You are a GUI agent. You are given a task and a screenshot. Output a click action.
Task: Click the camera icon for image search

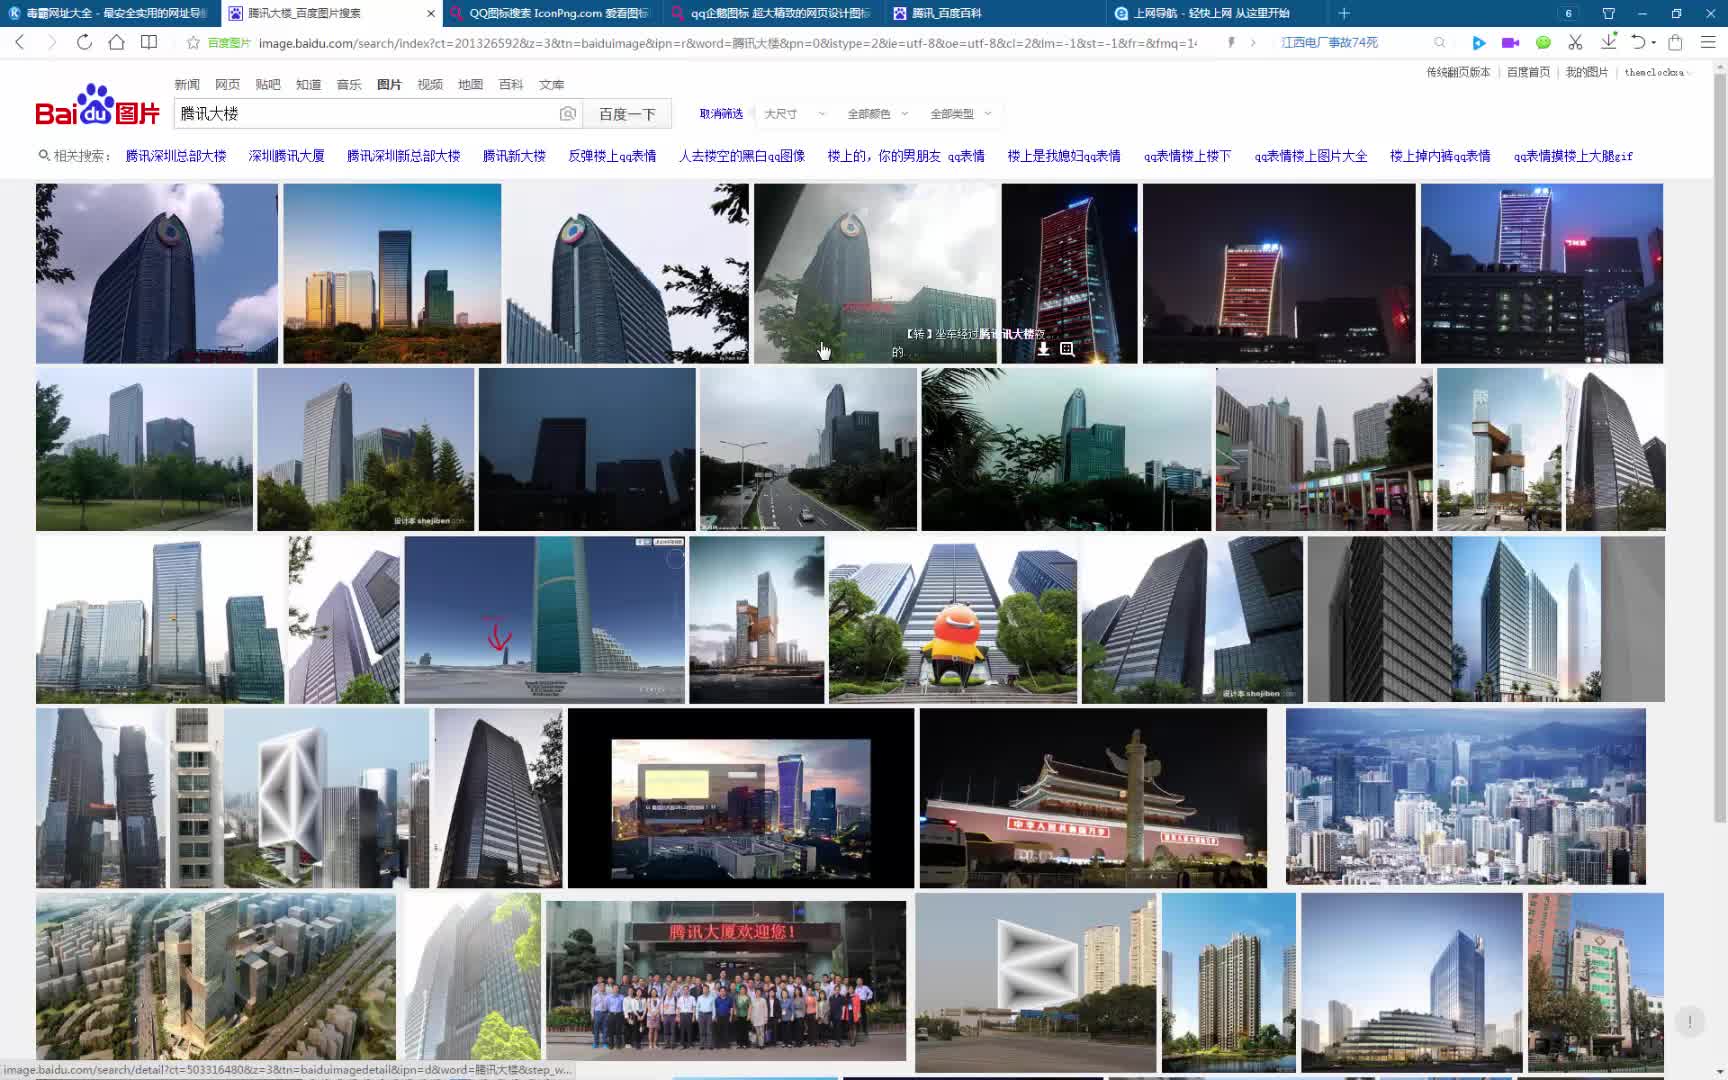(x=568, y=114)
